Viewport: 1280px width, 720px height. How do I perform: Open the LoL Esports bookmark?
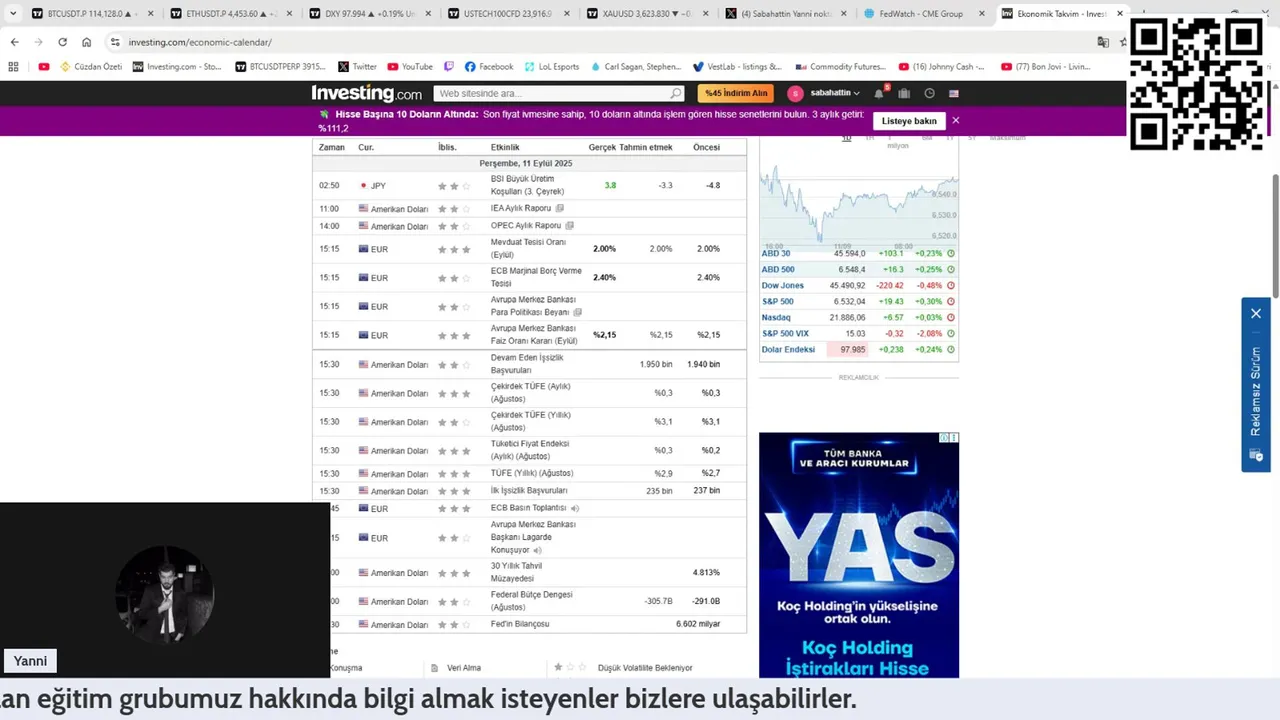click(x=550, y=67)
